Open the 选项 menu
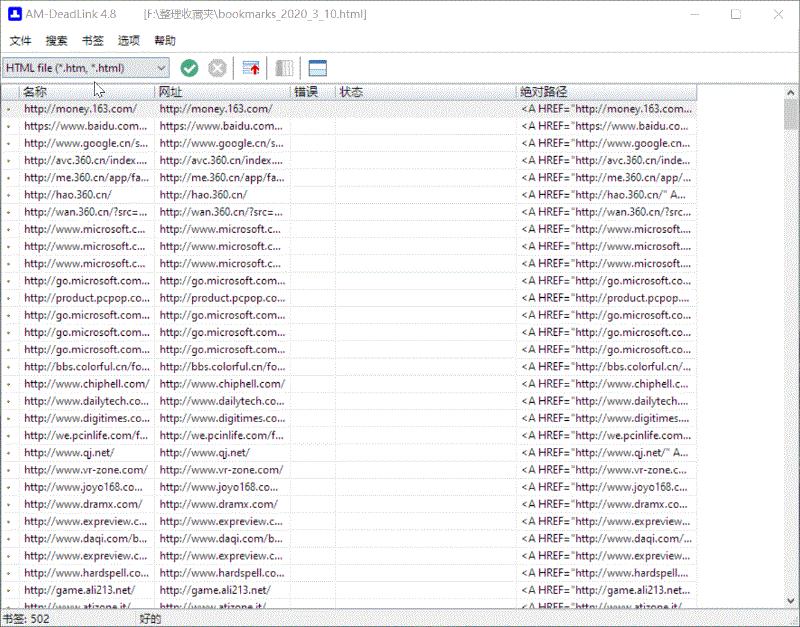This screenshot has width=800, height=627. [x=129, y=41]
